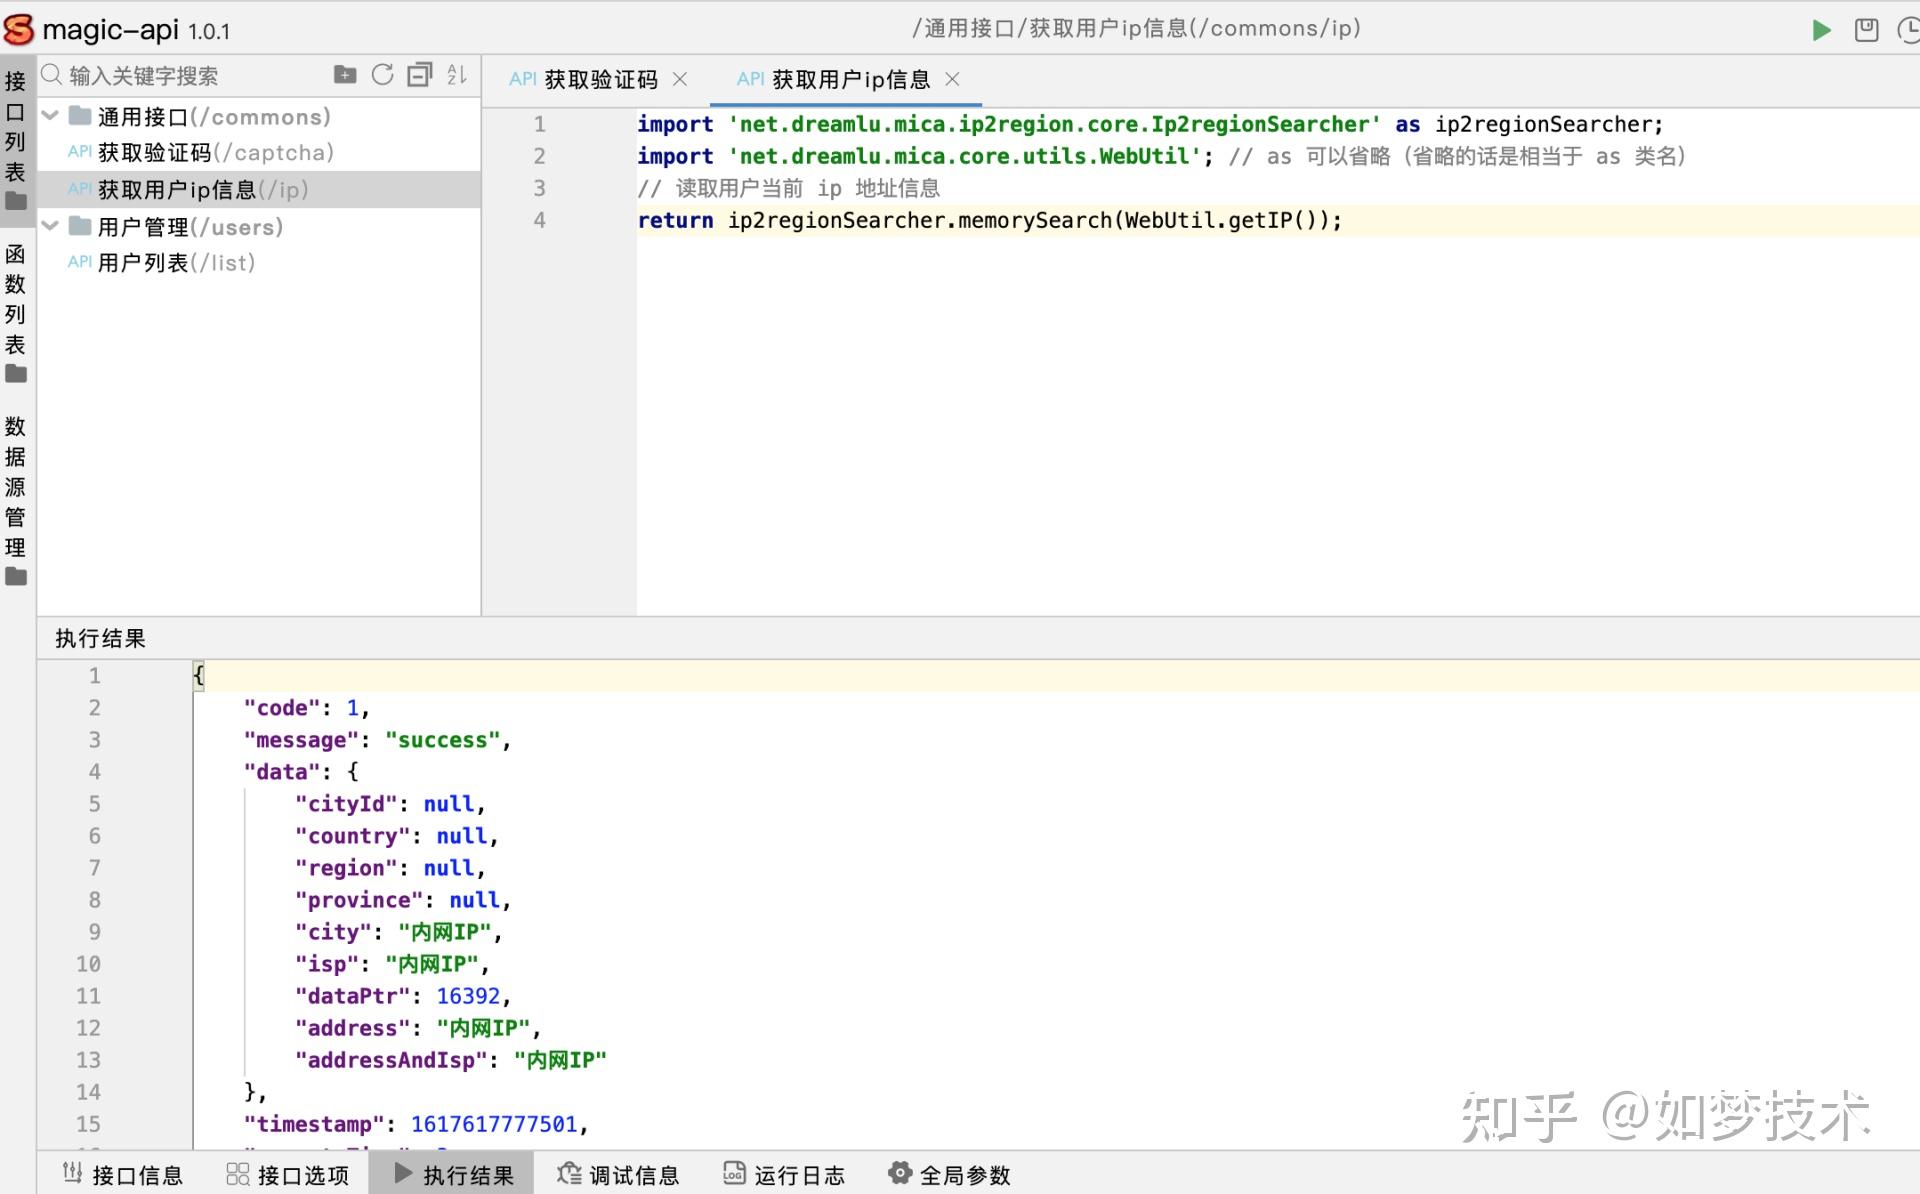Open history via the clock icon
The image size is (1920, 1194).
pyautogui.click(x=1909, y=29)
